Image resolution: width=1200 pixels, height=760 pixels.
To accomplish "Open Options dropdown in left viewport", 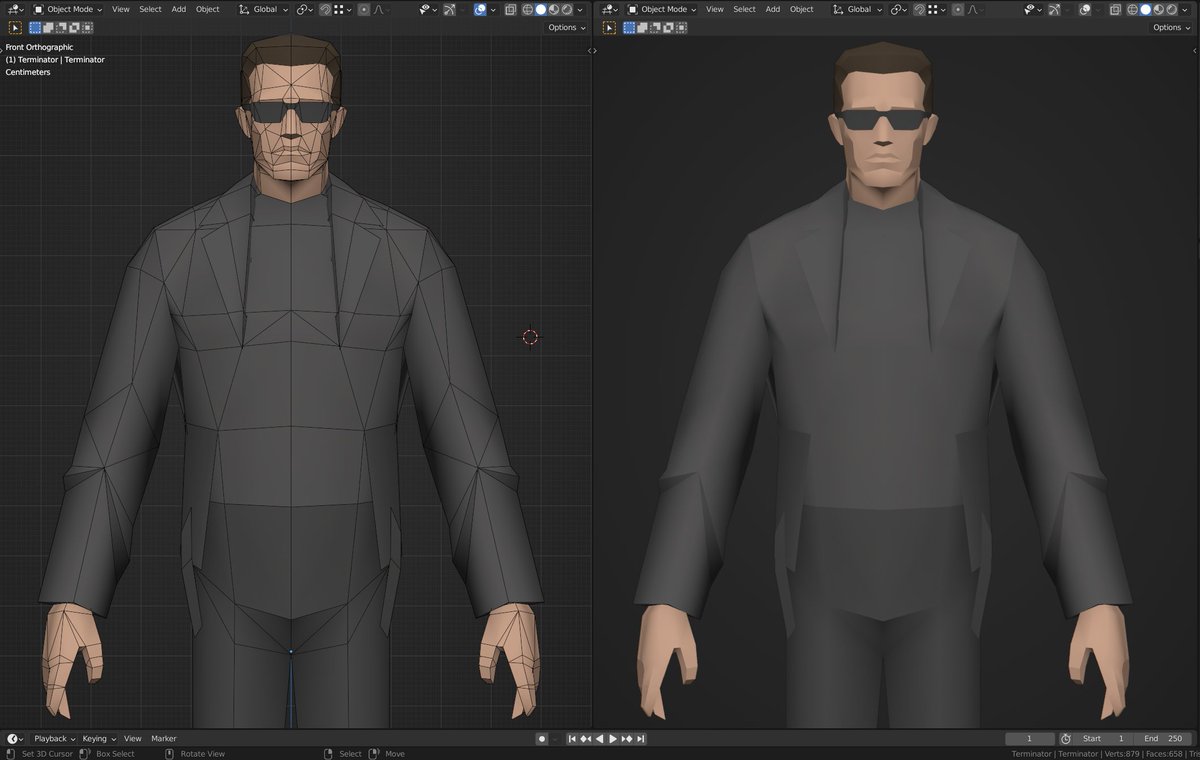I will [x=566, y=28].
